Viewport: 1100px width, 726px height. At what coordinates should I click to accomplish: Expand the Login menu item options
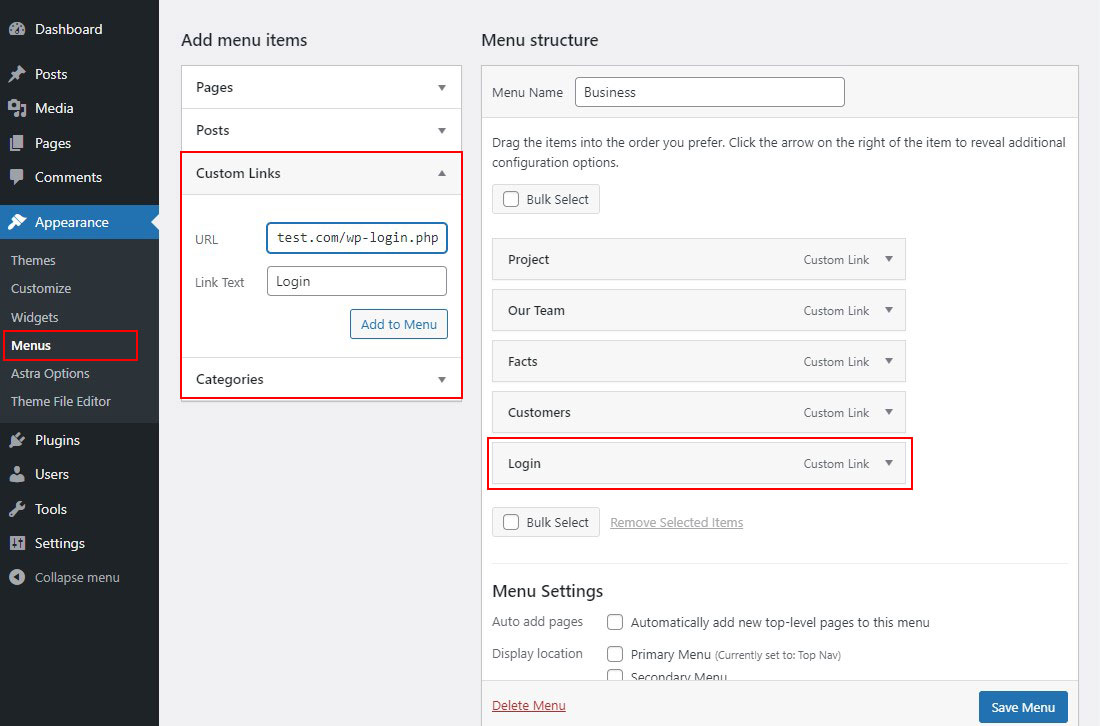890,463
